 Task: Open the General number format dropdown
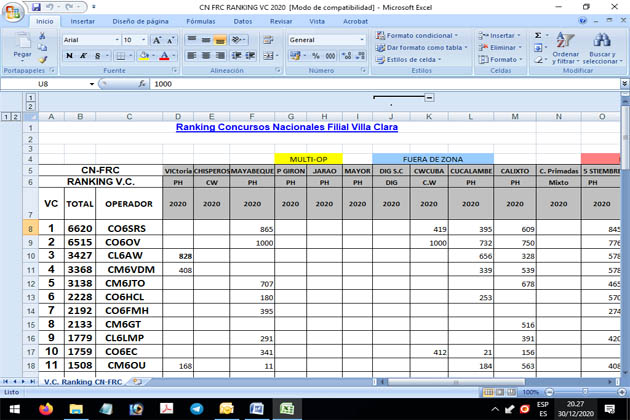362,40
